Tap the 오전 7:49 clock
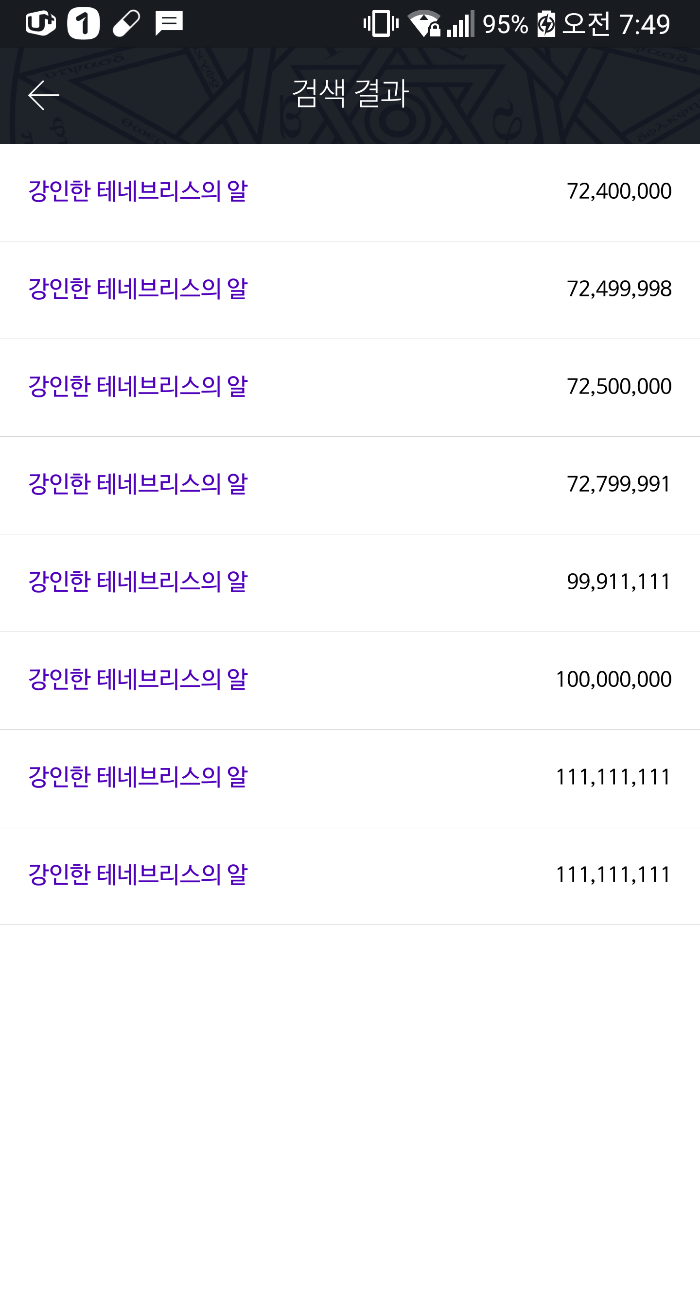This screenshot has width=700, height=1298. coord(615,24)
